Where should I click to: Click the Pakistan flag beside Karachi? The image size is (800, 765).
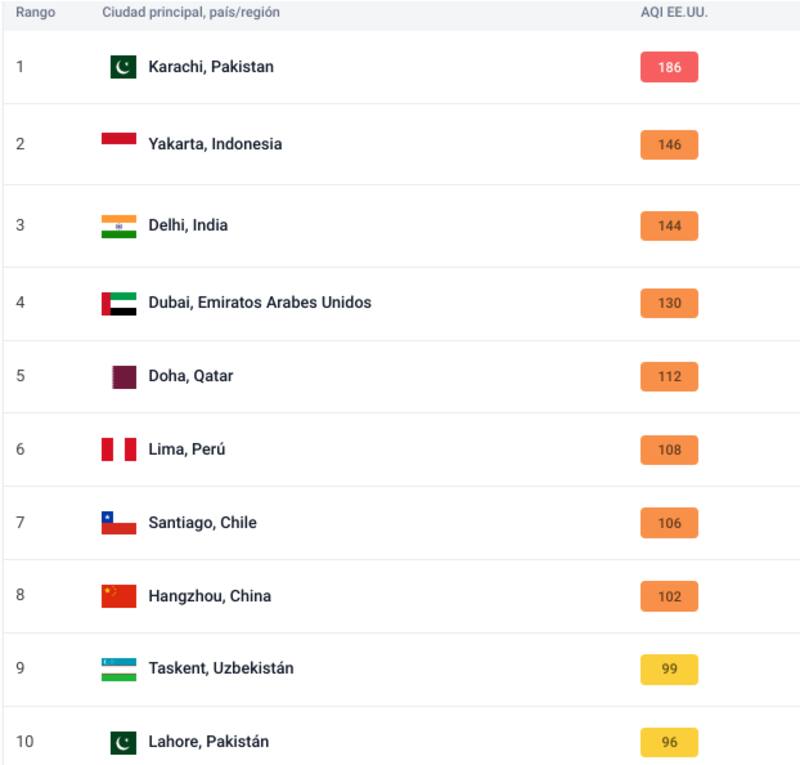click(x=123, y=67)
